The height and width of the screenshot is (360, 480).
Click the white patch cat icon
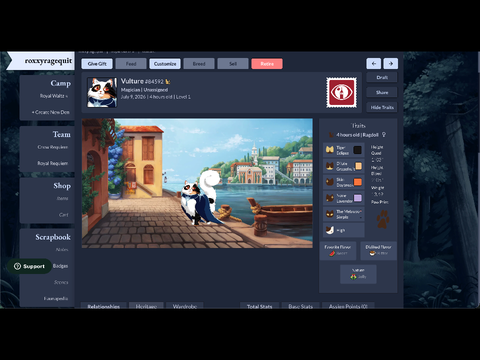[330, 230]
